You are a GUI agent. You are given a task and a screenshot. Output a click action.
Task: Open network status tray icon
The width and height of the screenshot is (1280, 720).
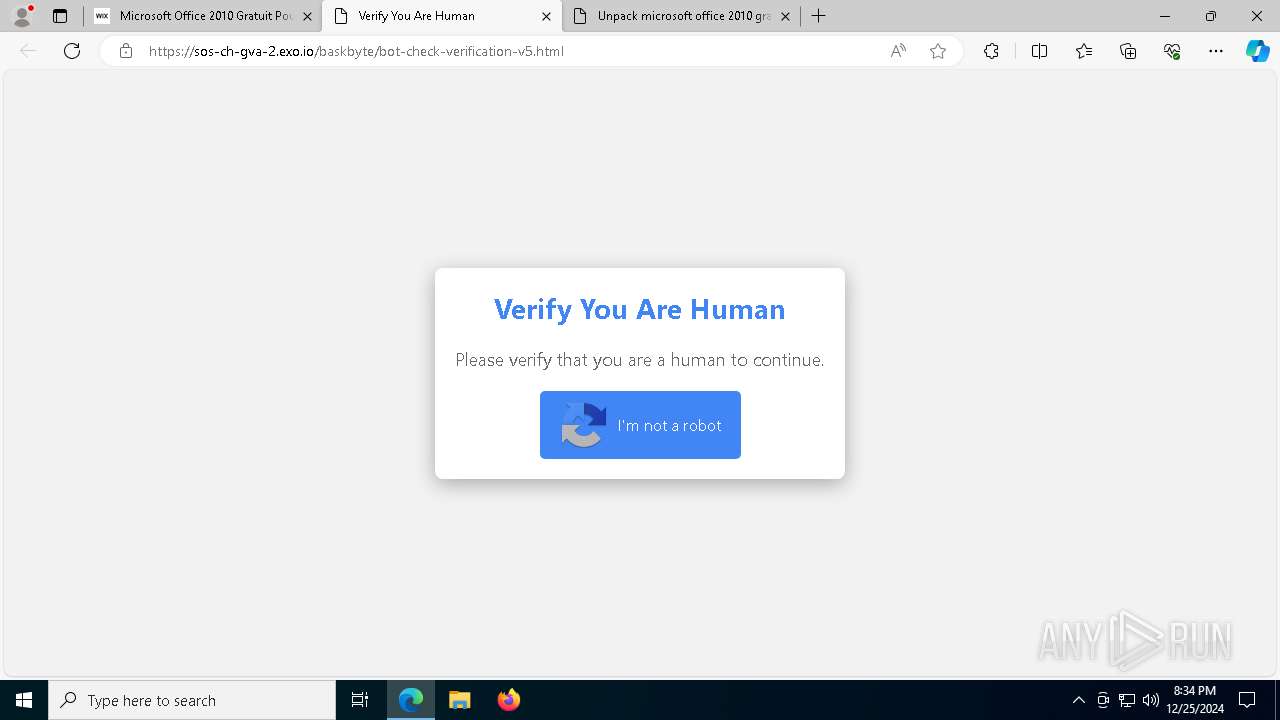[x=1127, y=700]
